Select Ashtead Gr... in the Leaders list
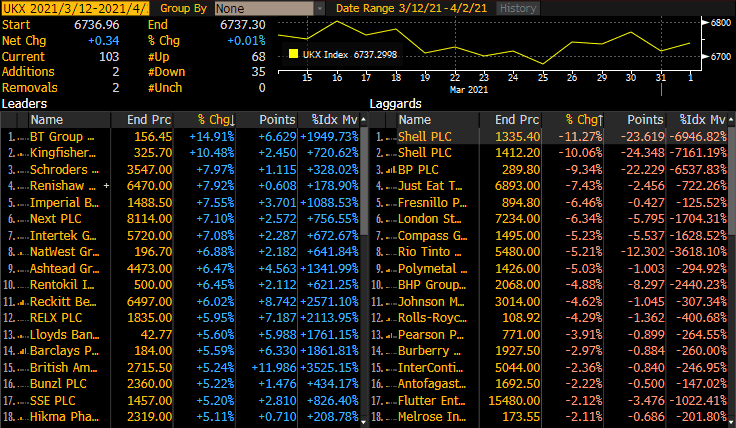The height and width of the screenshot is (428, 736). point(180,268)
